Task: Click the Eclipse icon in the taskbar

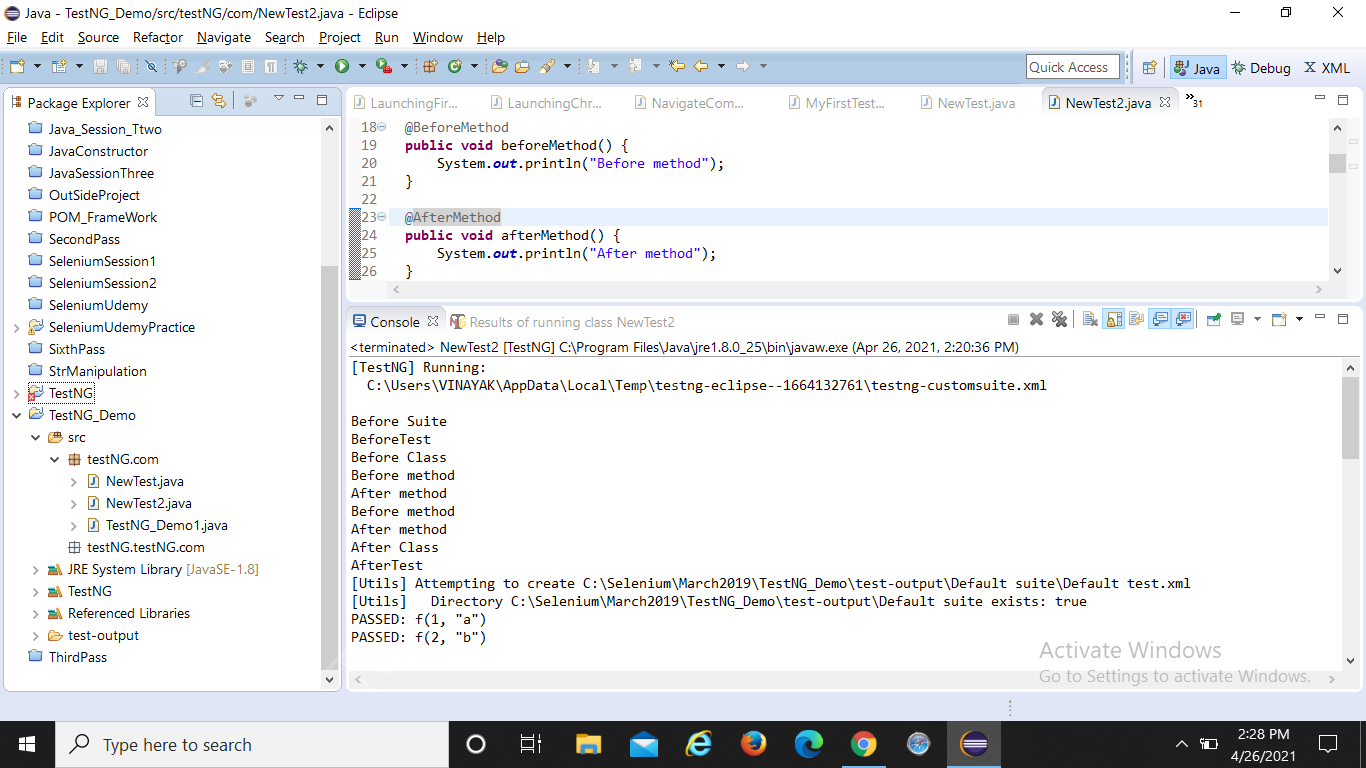Action: 973,744
